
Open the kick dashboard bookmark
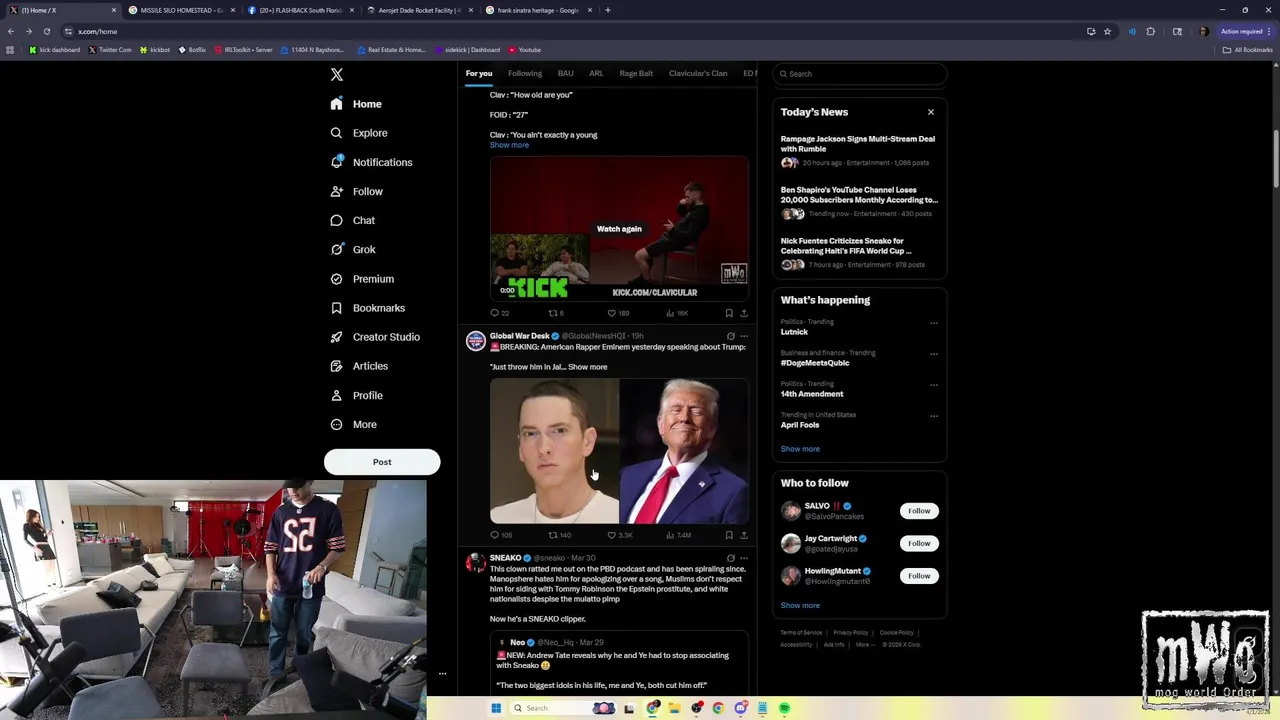point(55,50)
